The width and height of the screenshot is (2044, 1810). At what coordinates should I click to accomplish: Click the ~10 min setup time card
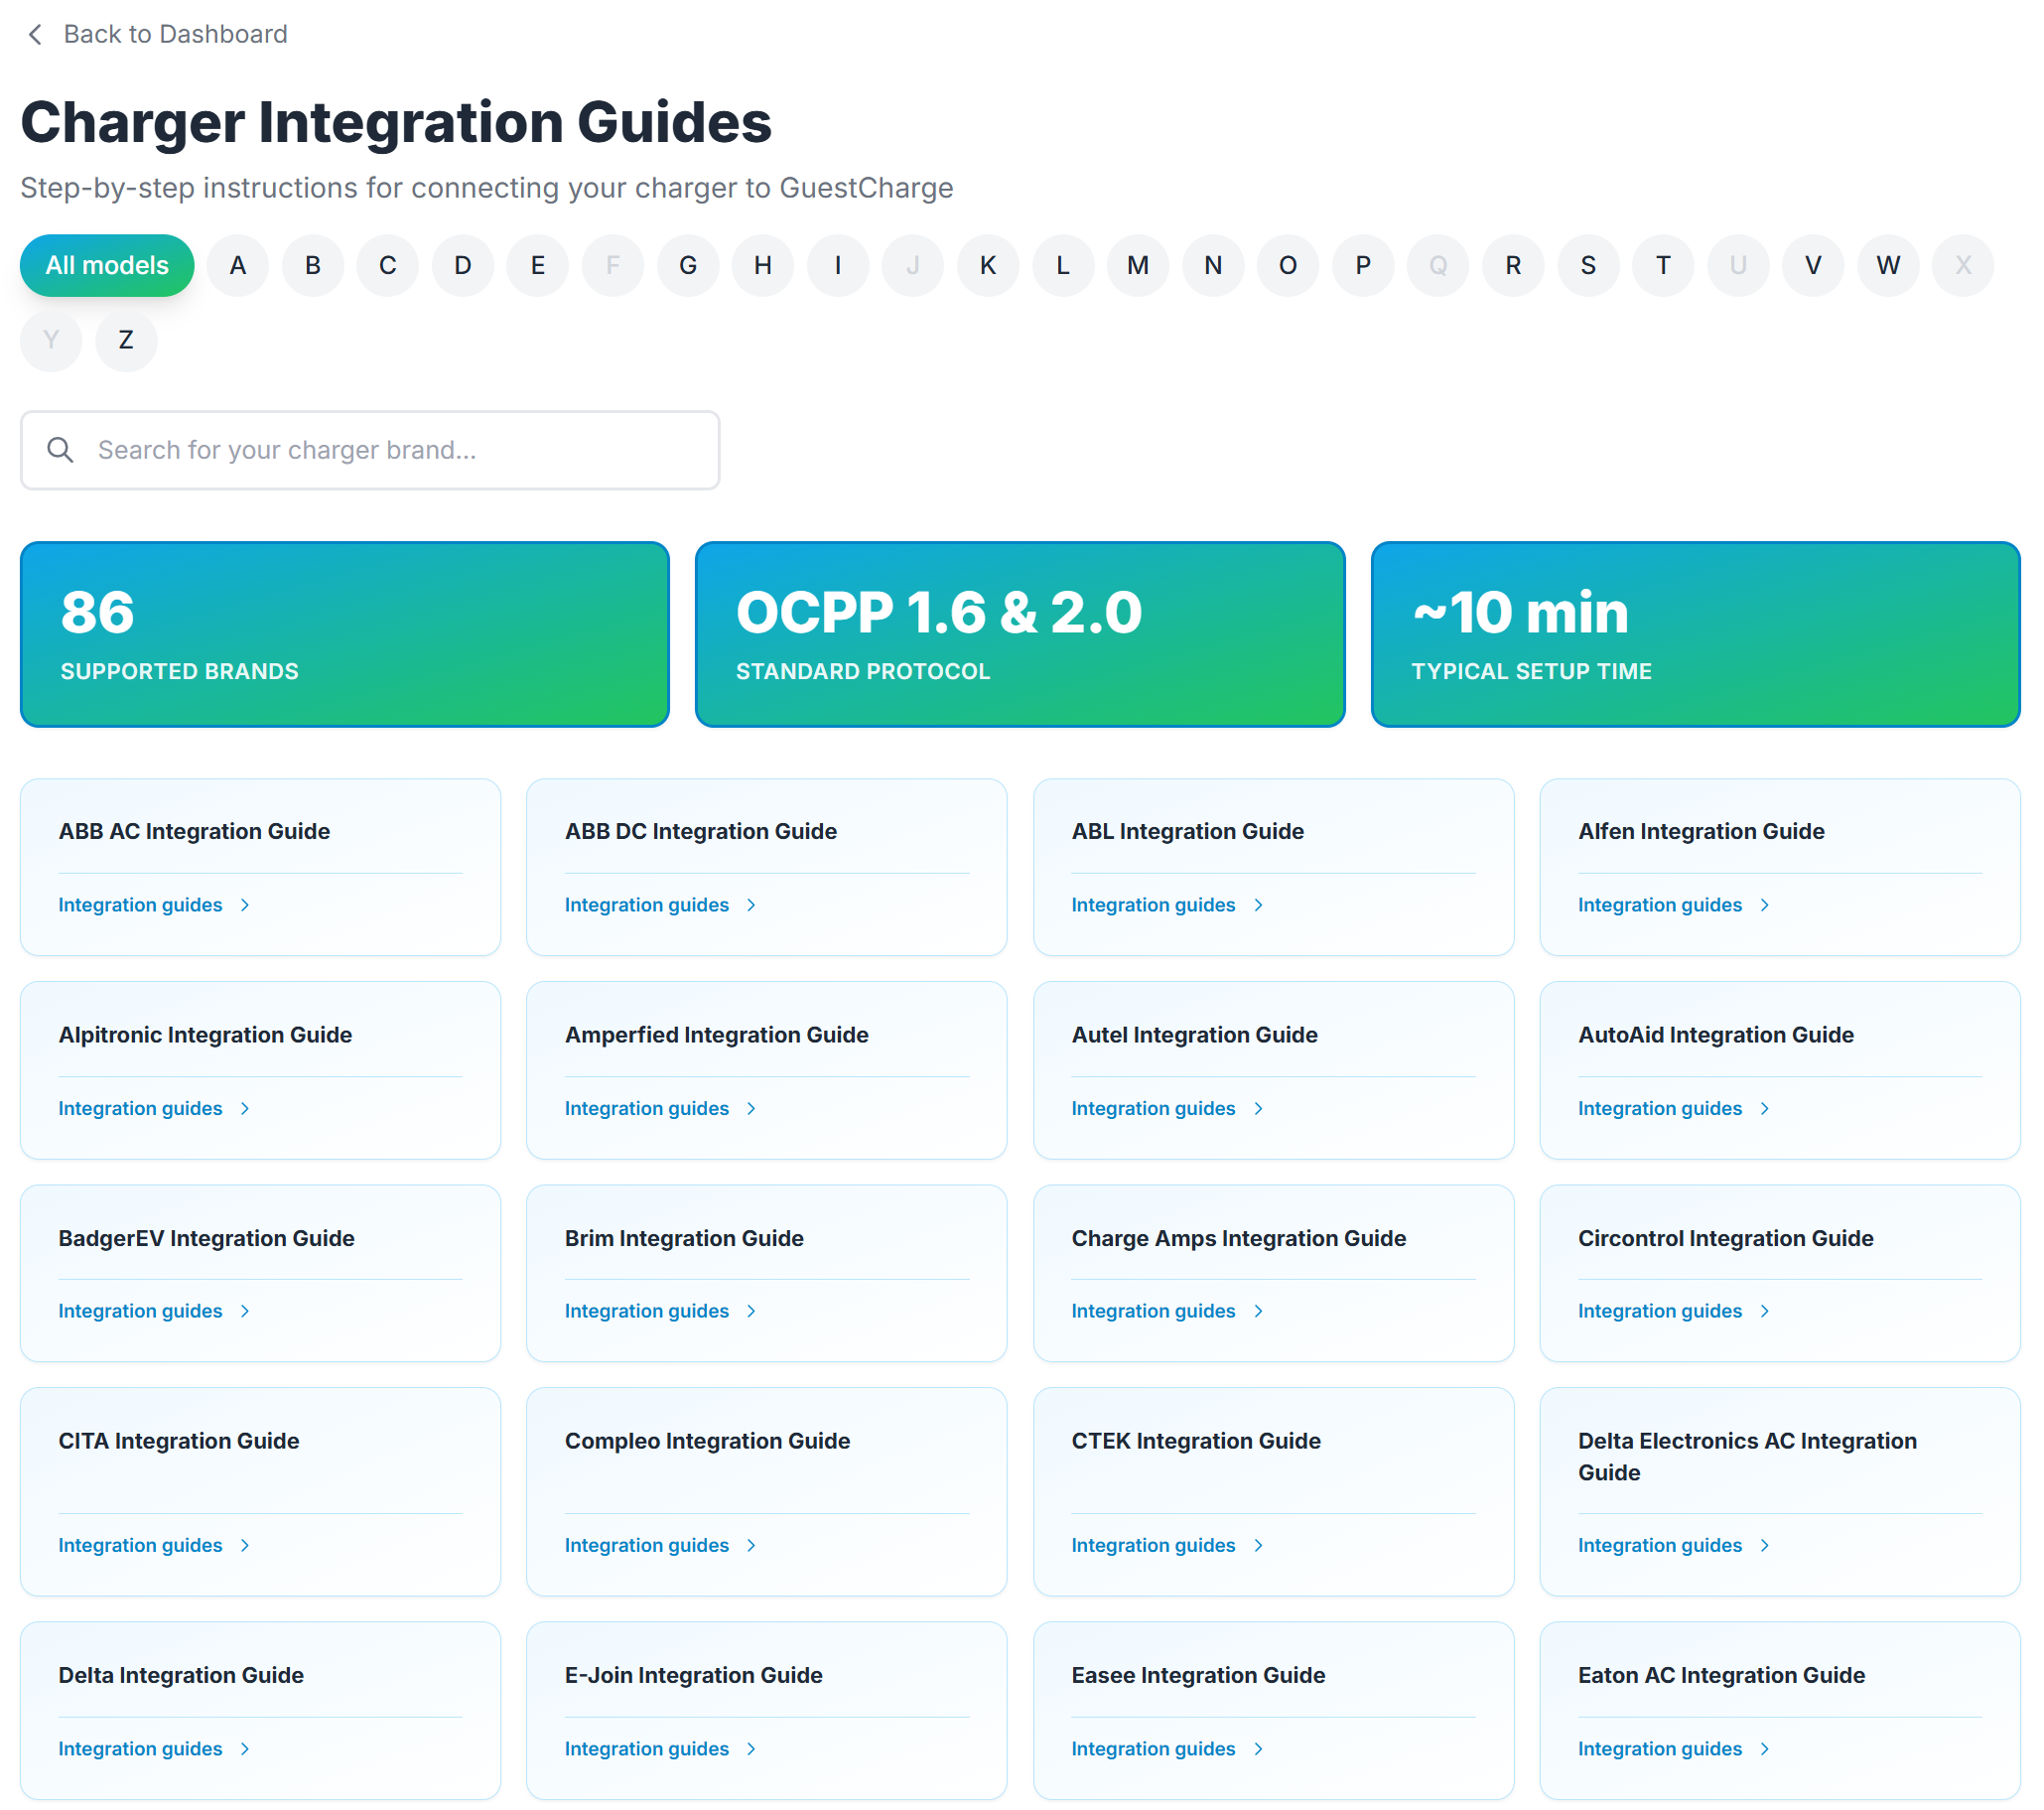click(x=1696, y=634)
